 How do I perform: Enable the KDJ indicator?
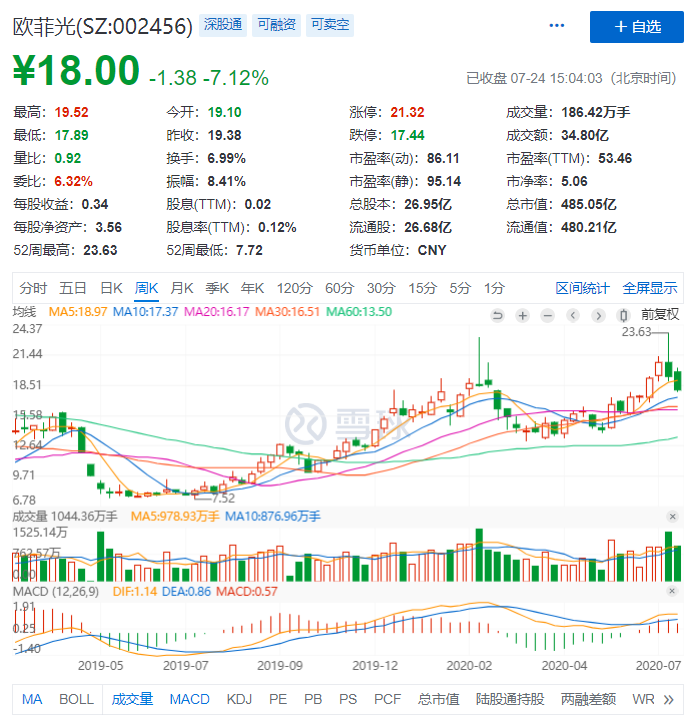point(239,699)
